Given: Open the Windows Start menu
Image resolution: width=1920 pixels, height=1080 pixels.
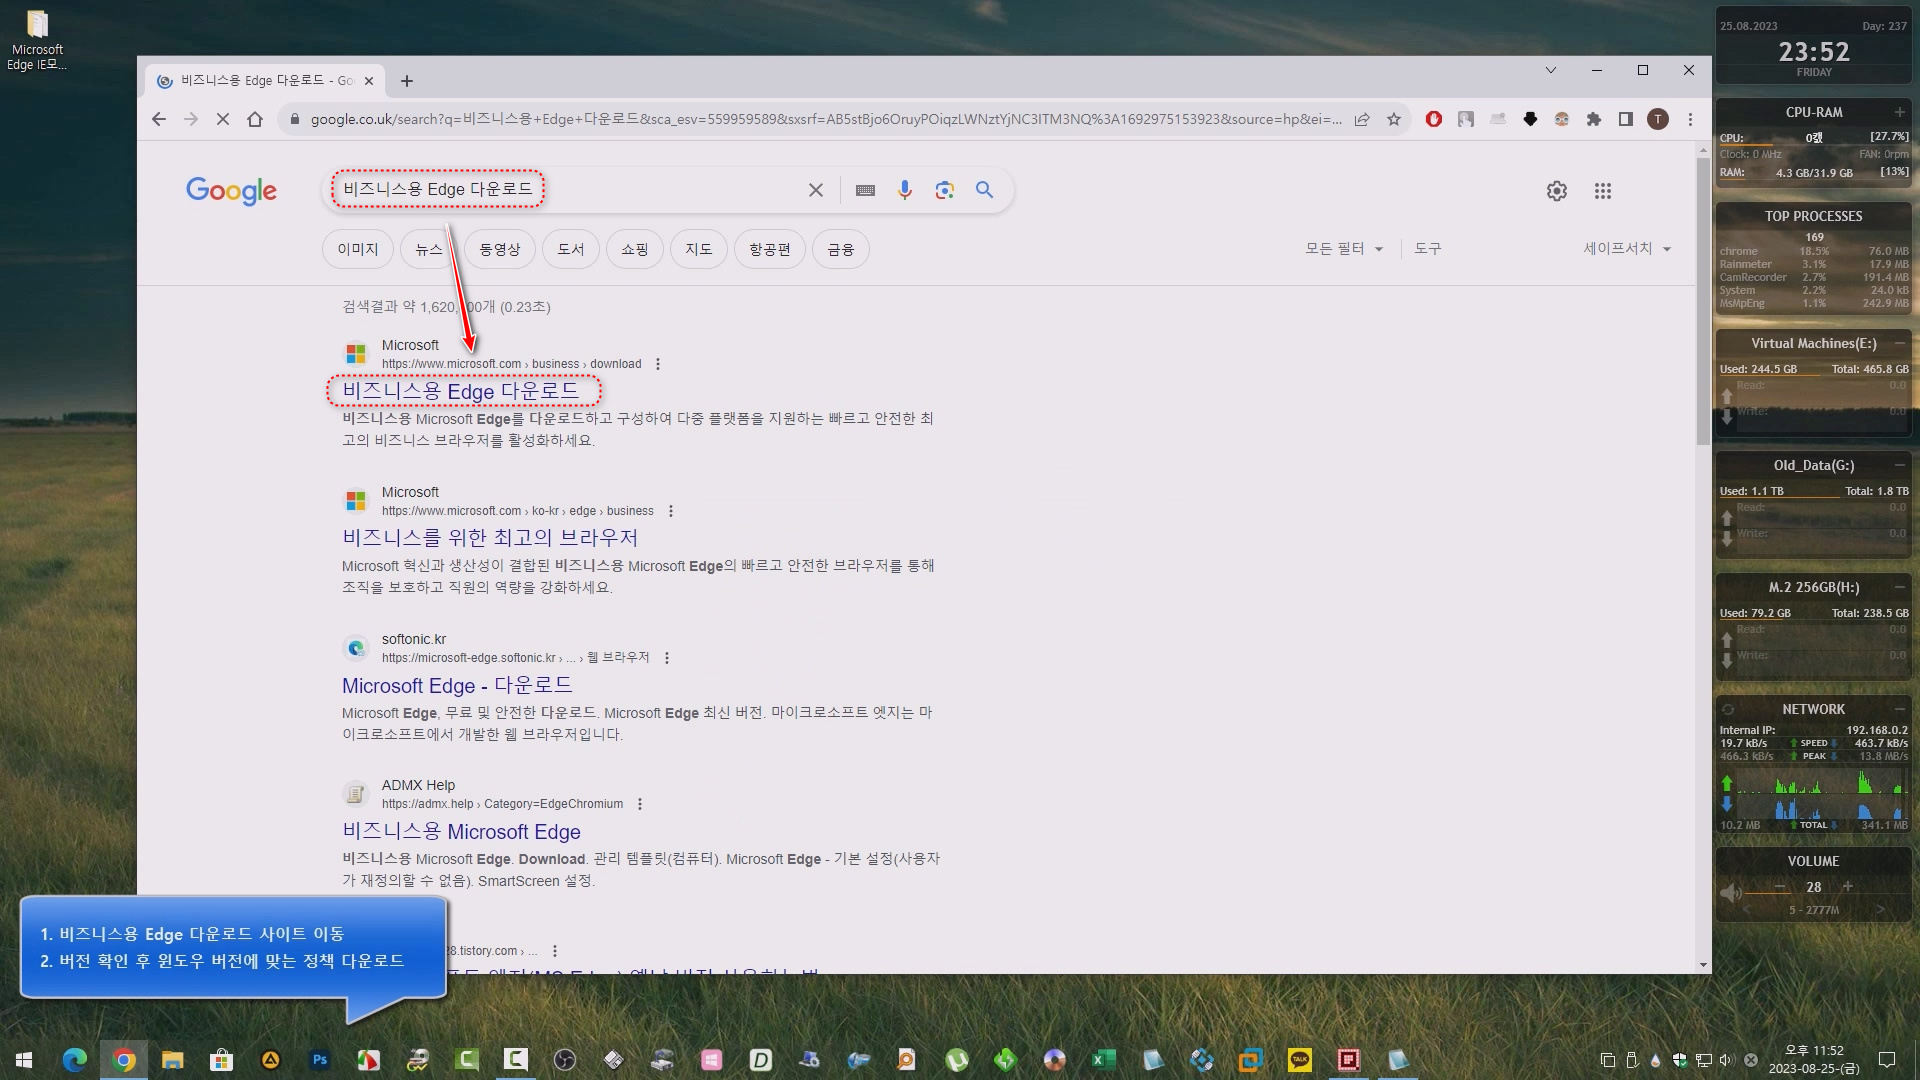Looking at the screenshot, I should [25, 1060].
